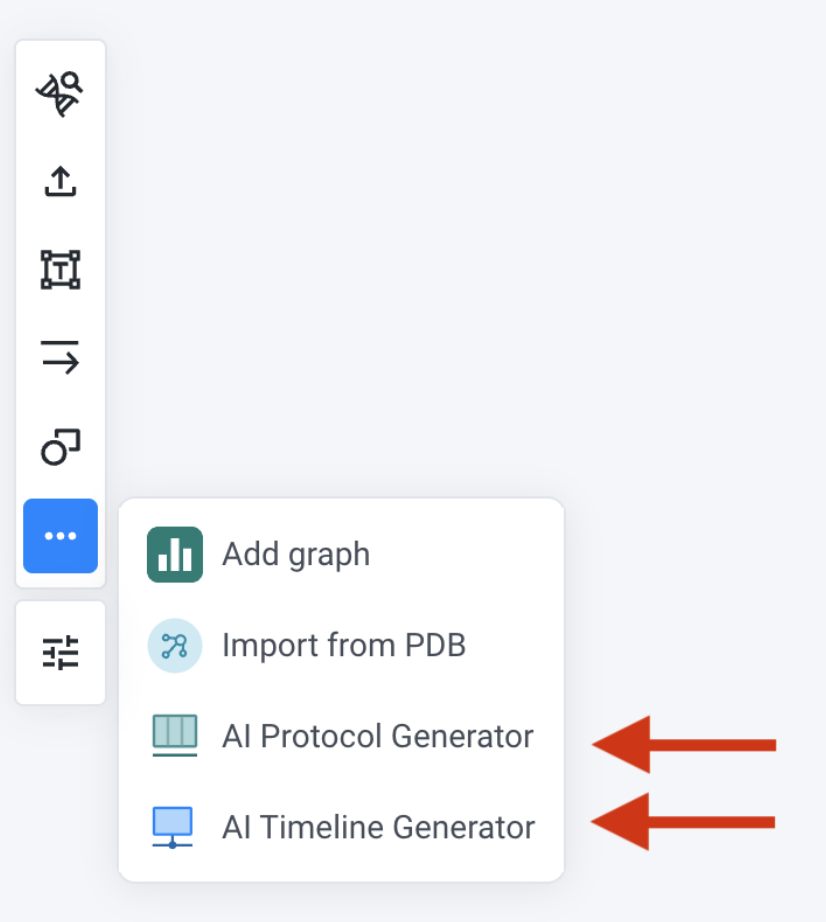The width and height of the screenshot is (826, 922).
Task: Open the DNA icon search tool
Action: 60,94
